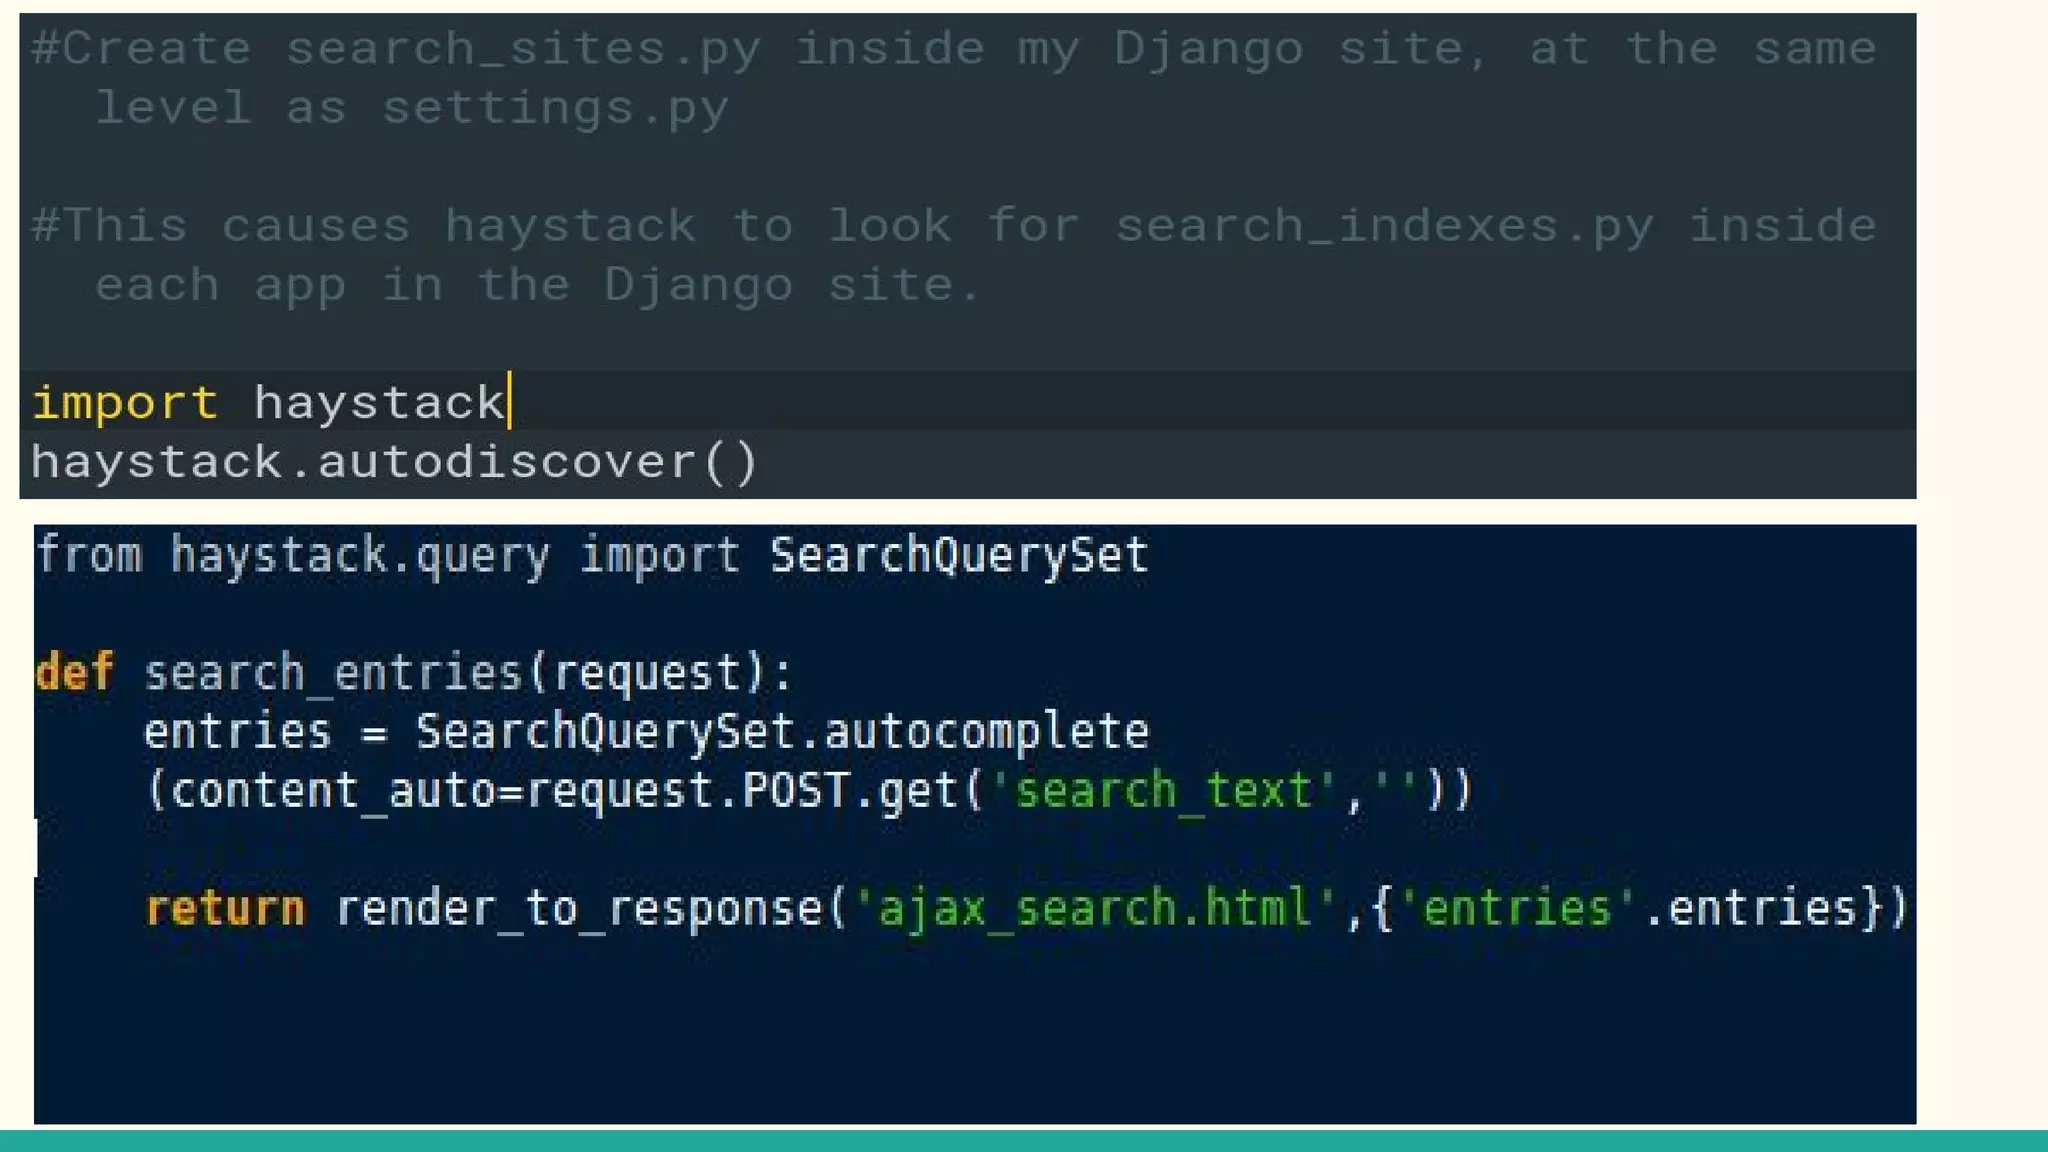Click 'SearchQuerySet' in the from-import line
The width and height of the screenshot is (2048, 1152).
coord(958,555)
